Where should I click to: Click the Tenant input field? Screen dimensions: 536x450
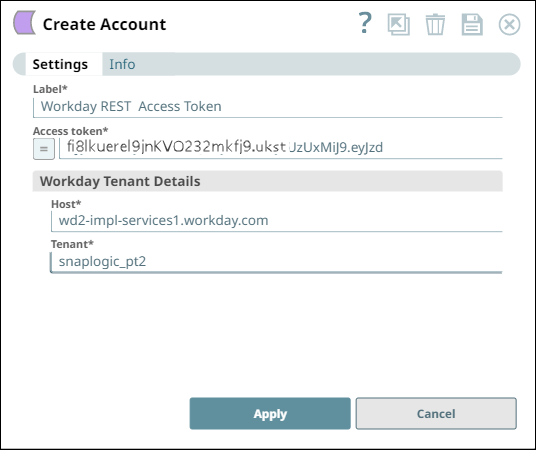pyautogui.click(x=277, y=262)
